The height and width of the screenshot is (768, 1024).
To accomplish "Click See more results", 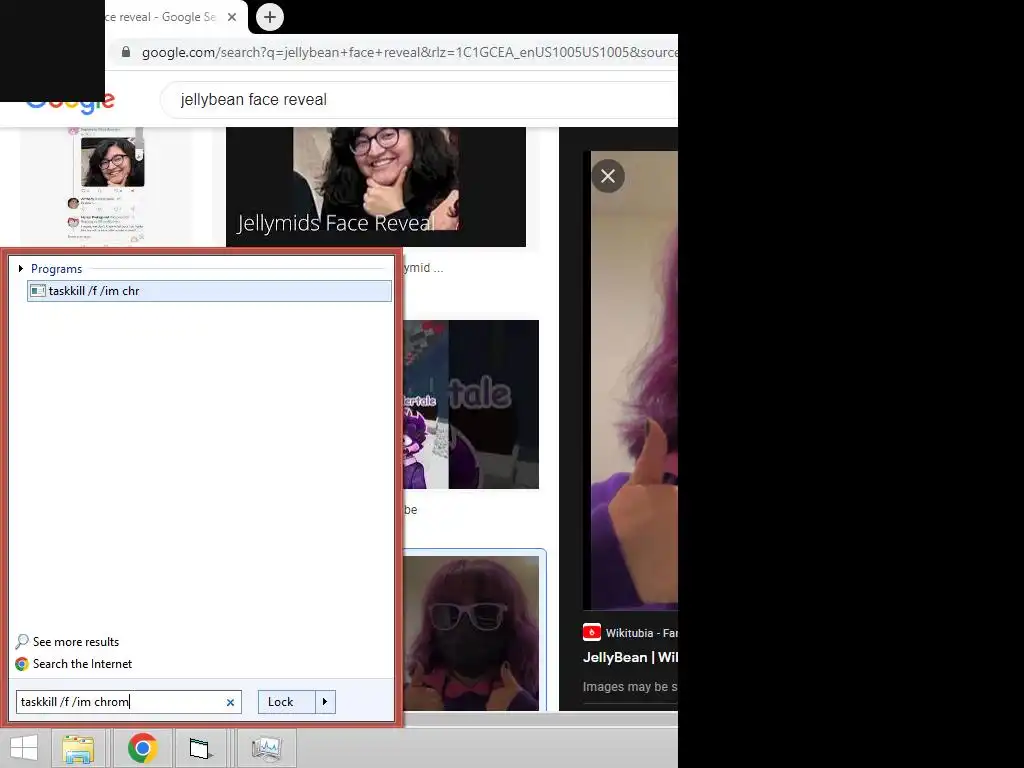I will point(76,642).
